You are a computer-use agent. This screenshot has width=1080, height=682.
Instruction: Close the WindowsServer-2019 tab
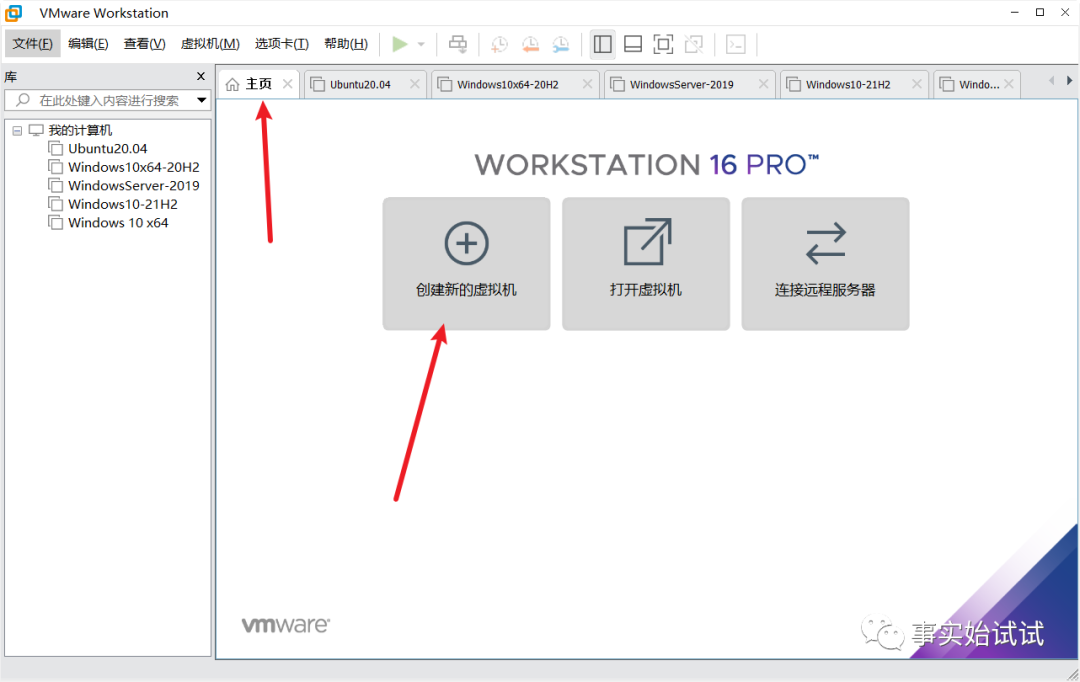click(x=763, y=84)
